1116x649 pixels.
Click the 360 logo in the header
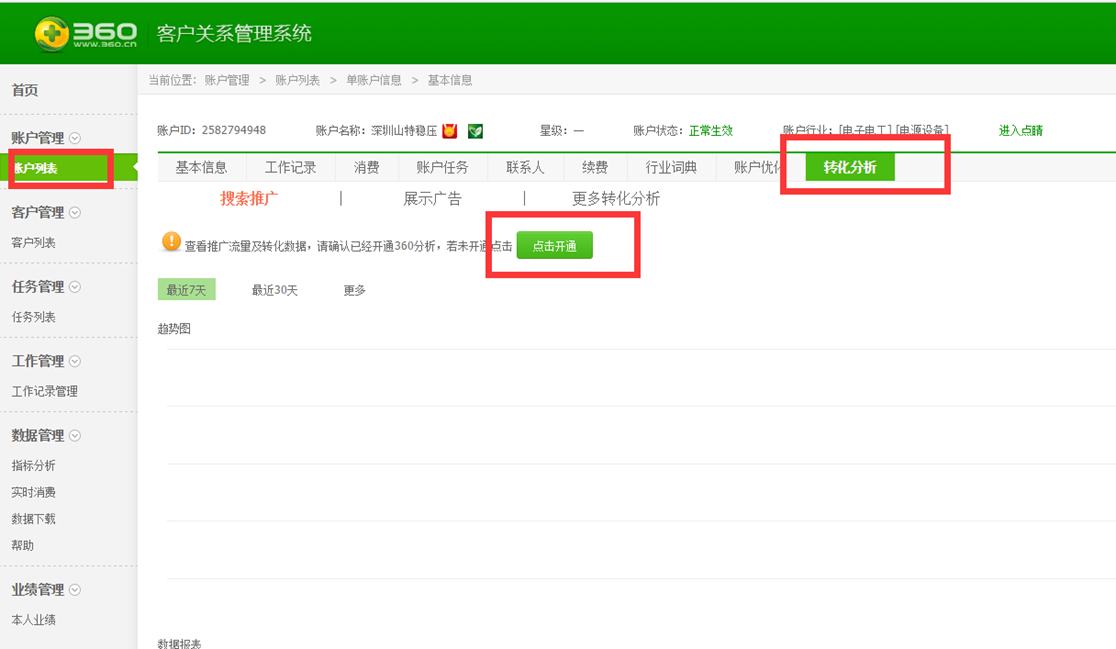tap(85, 34)
